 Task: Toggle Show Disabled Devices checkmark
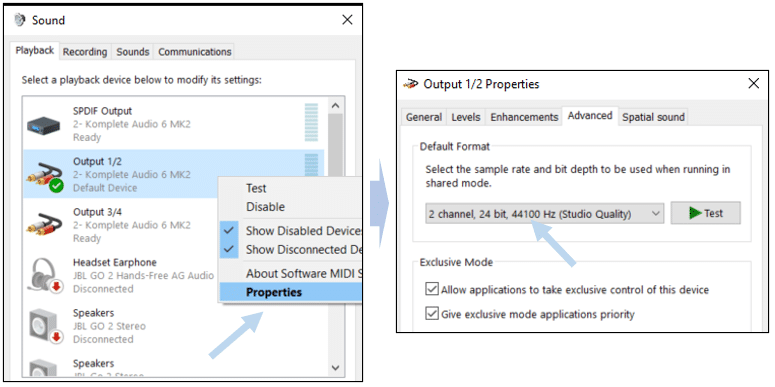[x=229, y=230]
